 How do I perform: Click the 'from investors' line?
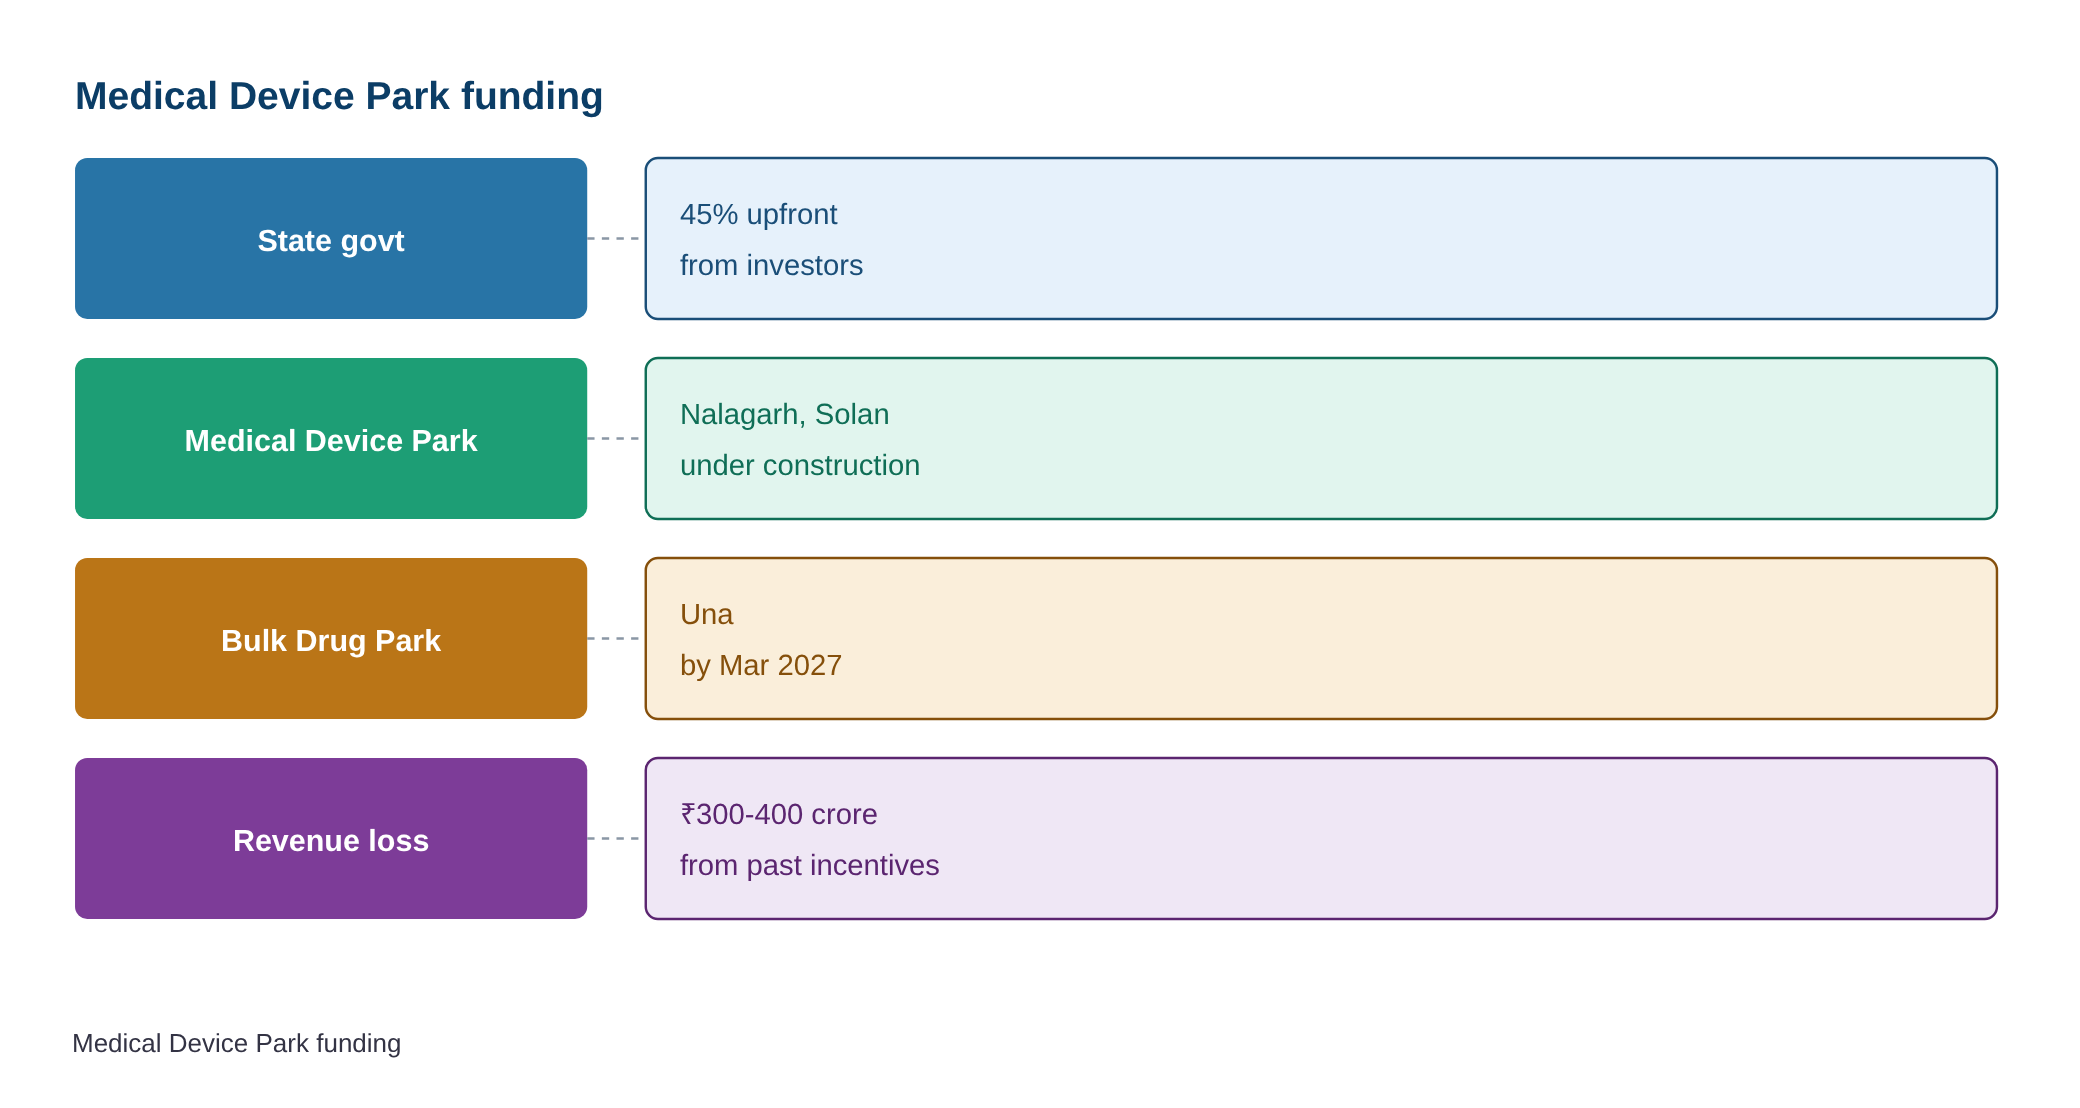771,265
